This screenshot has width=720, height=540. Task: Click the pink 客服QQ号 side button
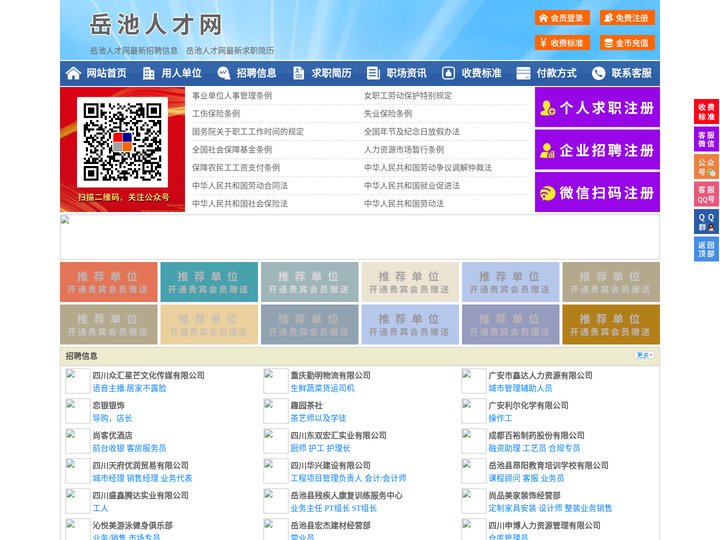click(x=706, y=194)
